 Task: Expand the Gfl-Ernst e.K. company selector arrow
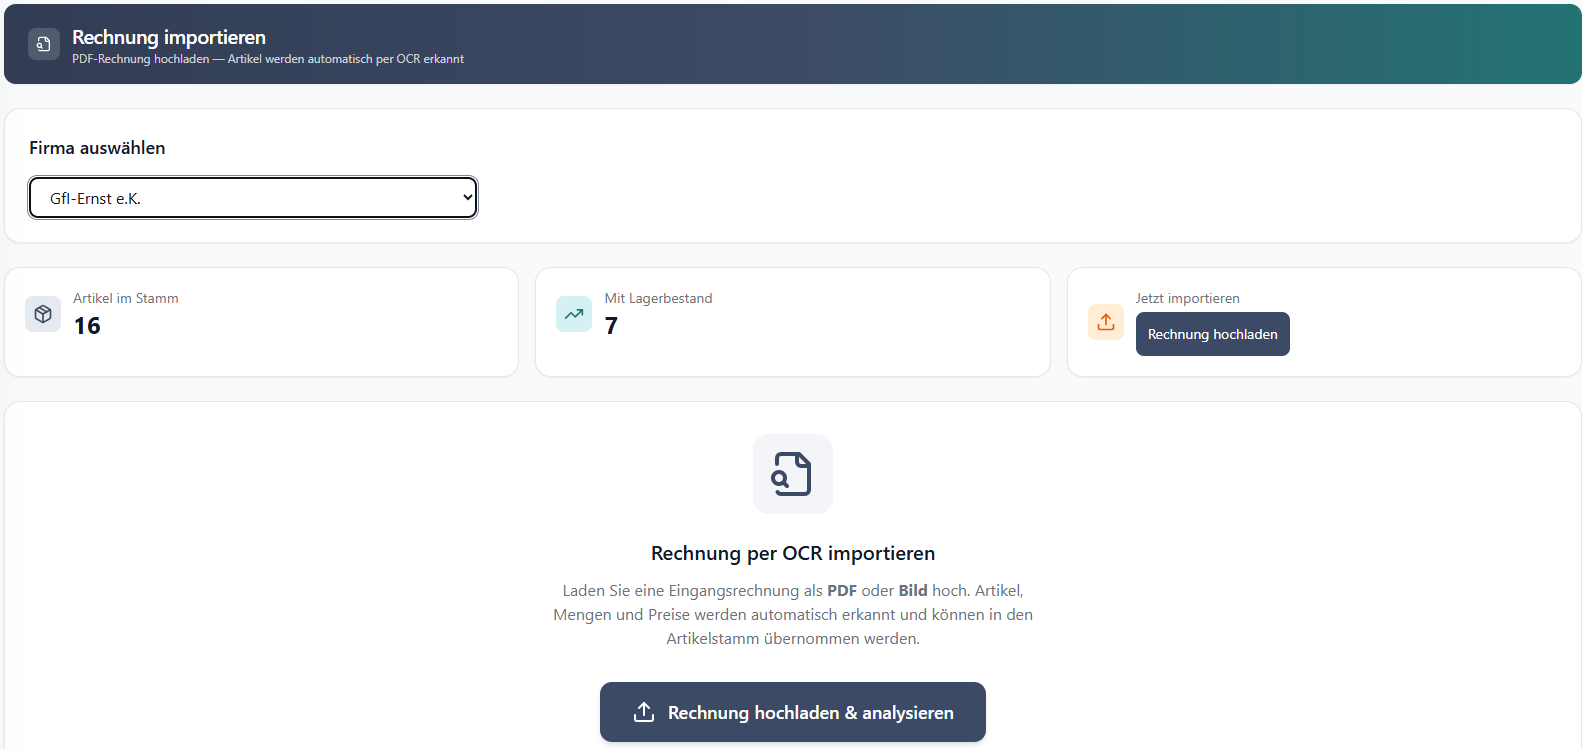tap(467, 198)
